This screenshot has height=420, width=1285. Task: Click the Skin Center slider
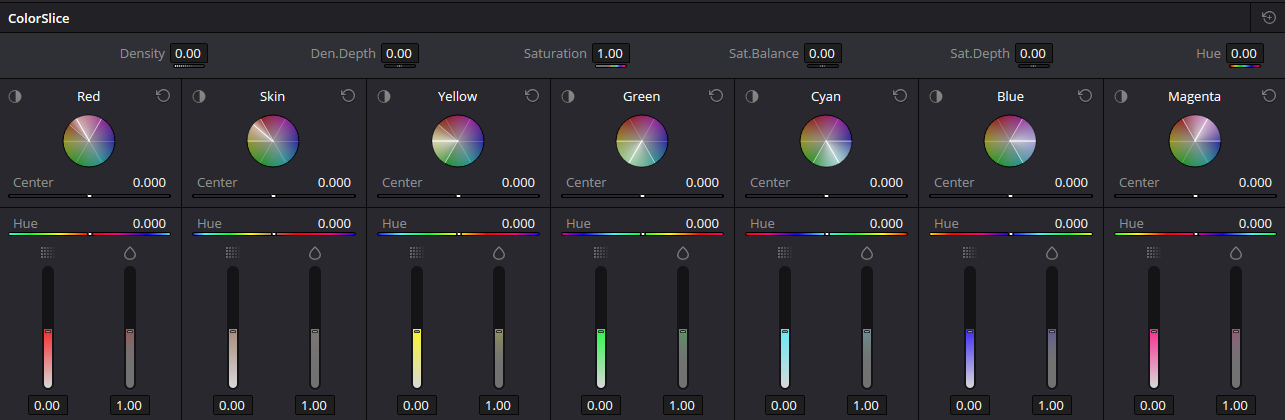pyautogui.click(x=274, y=196)
